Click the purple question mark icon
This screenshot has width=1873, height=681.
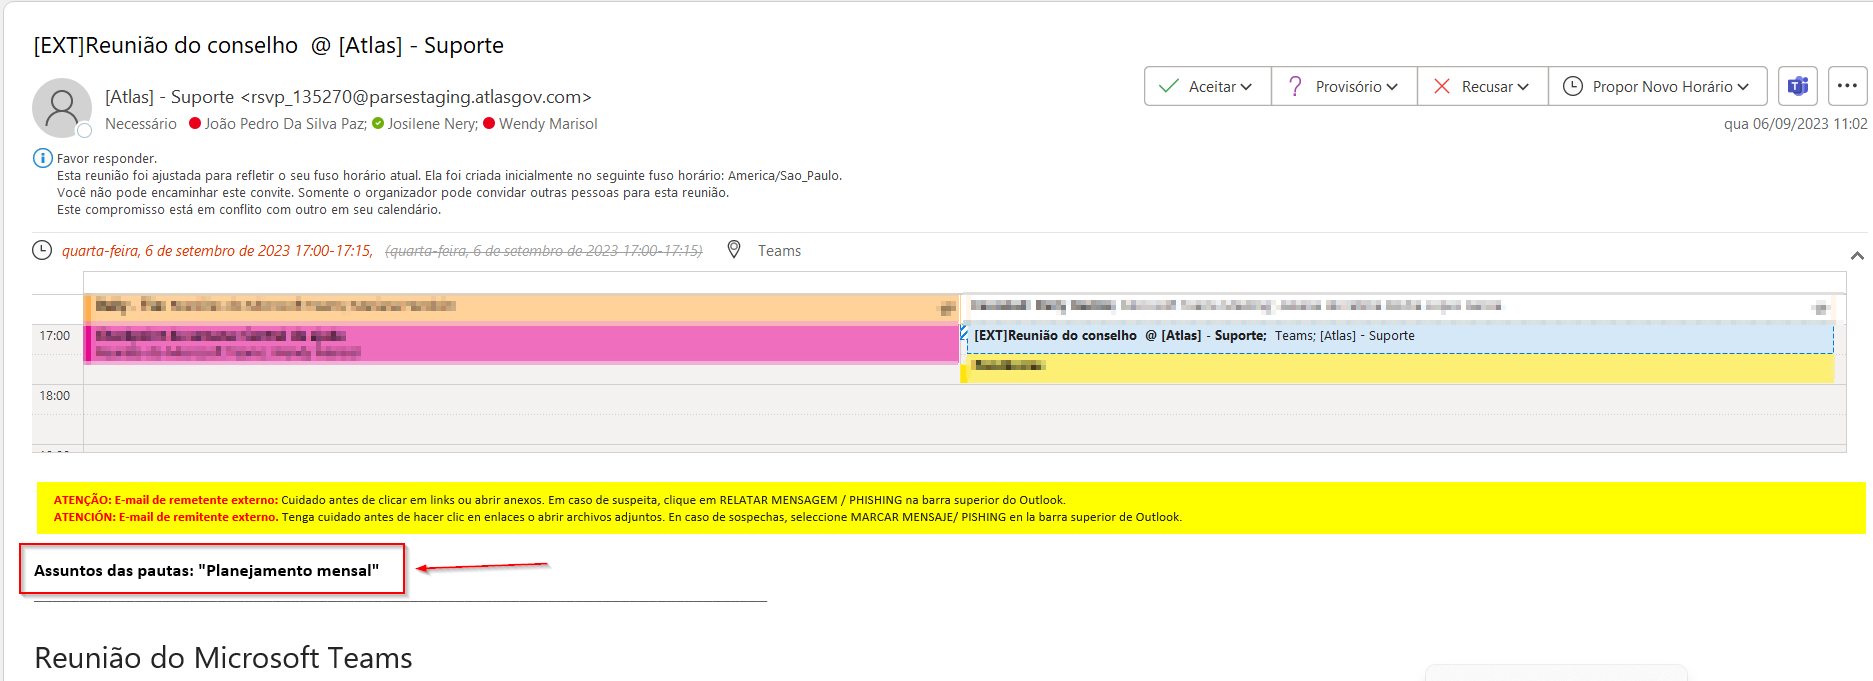coord(1295,86)
